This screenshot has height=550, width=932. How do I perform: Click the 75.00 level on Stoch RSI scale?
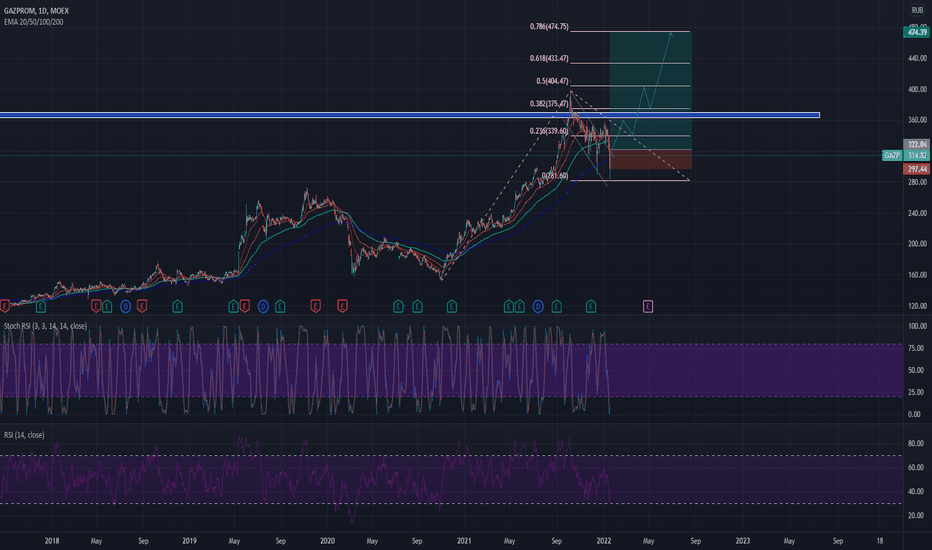point(917,348)
